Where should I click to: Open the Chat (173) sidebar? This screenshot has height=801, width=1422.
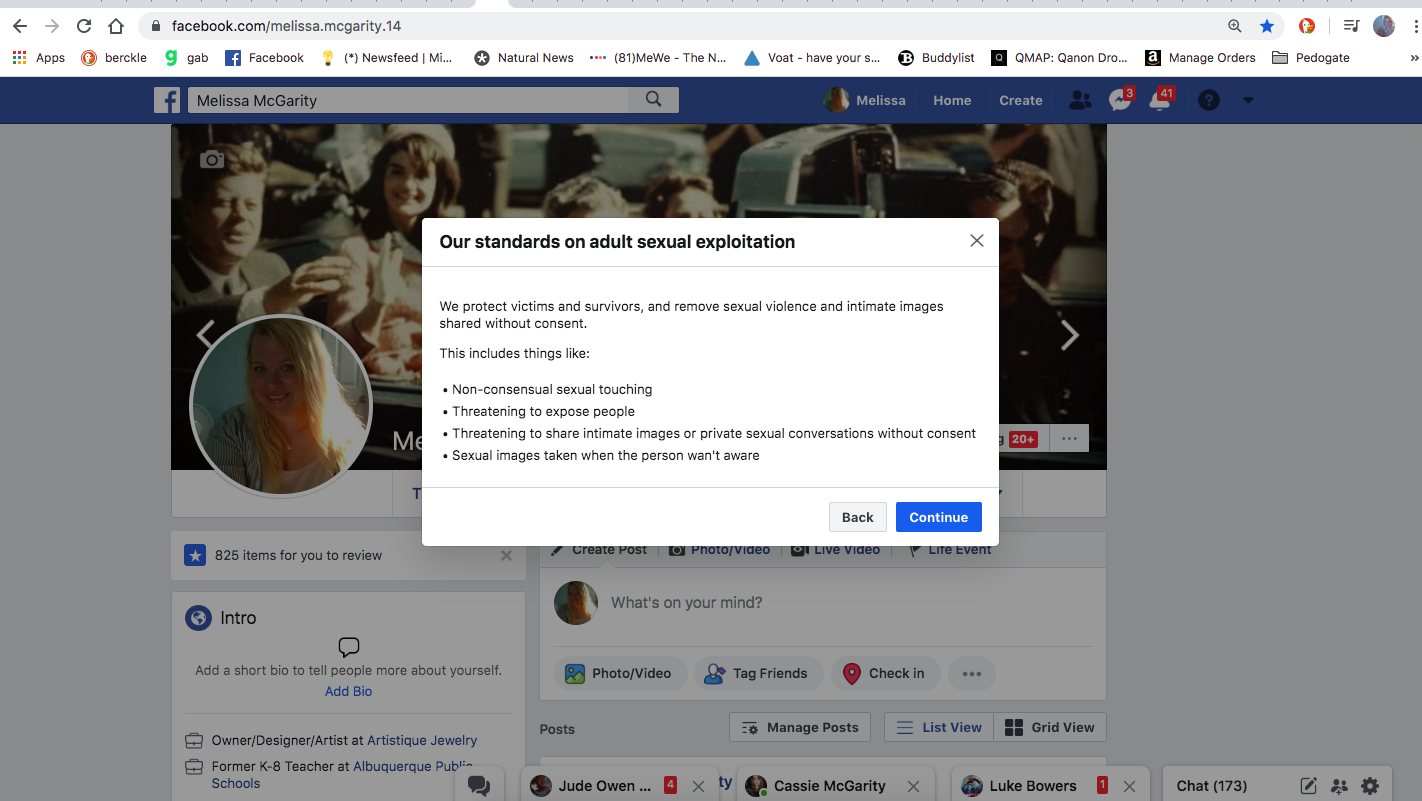[1212, 786]
